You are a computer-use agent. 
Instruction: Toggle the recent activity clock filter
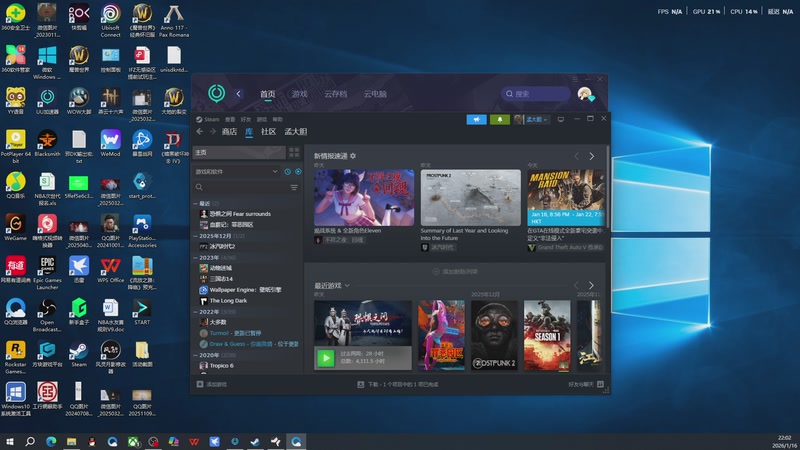pyautogui.click(x=287, y=172)
